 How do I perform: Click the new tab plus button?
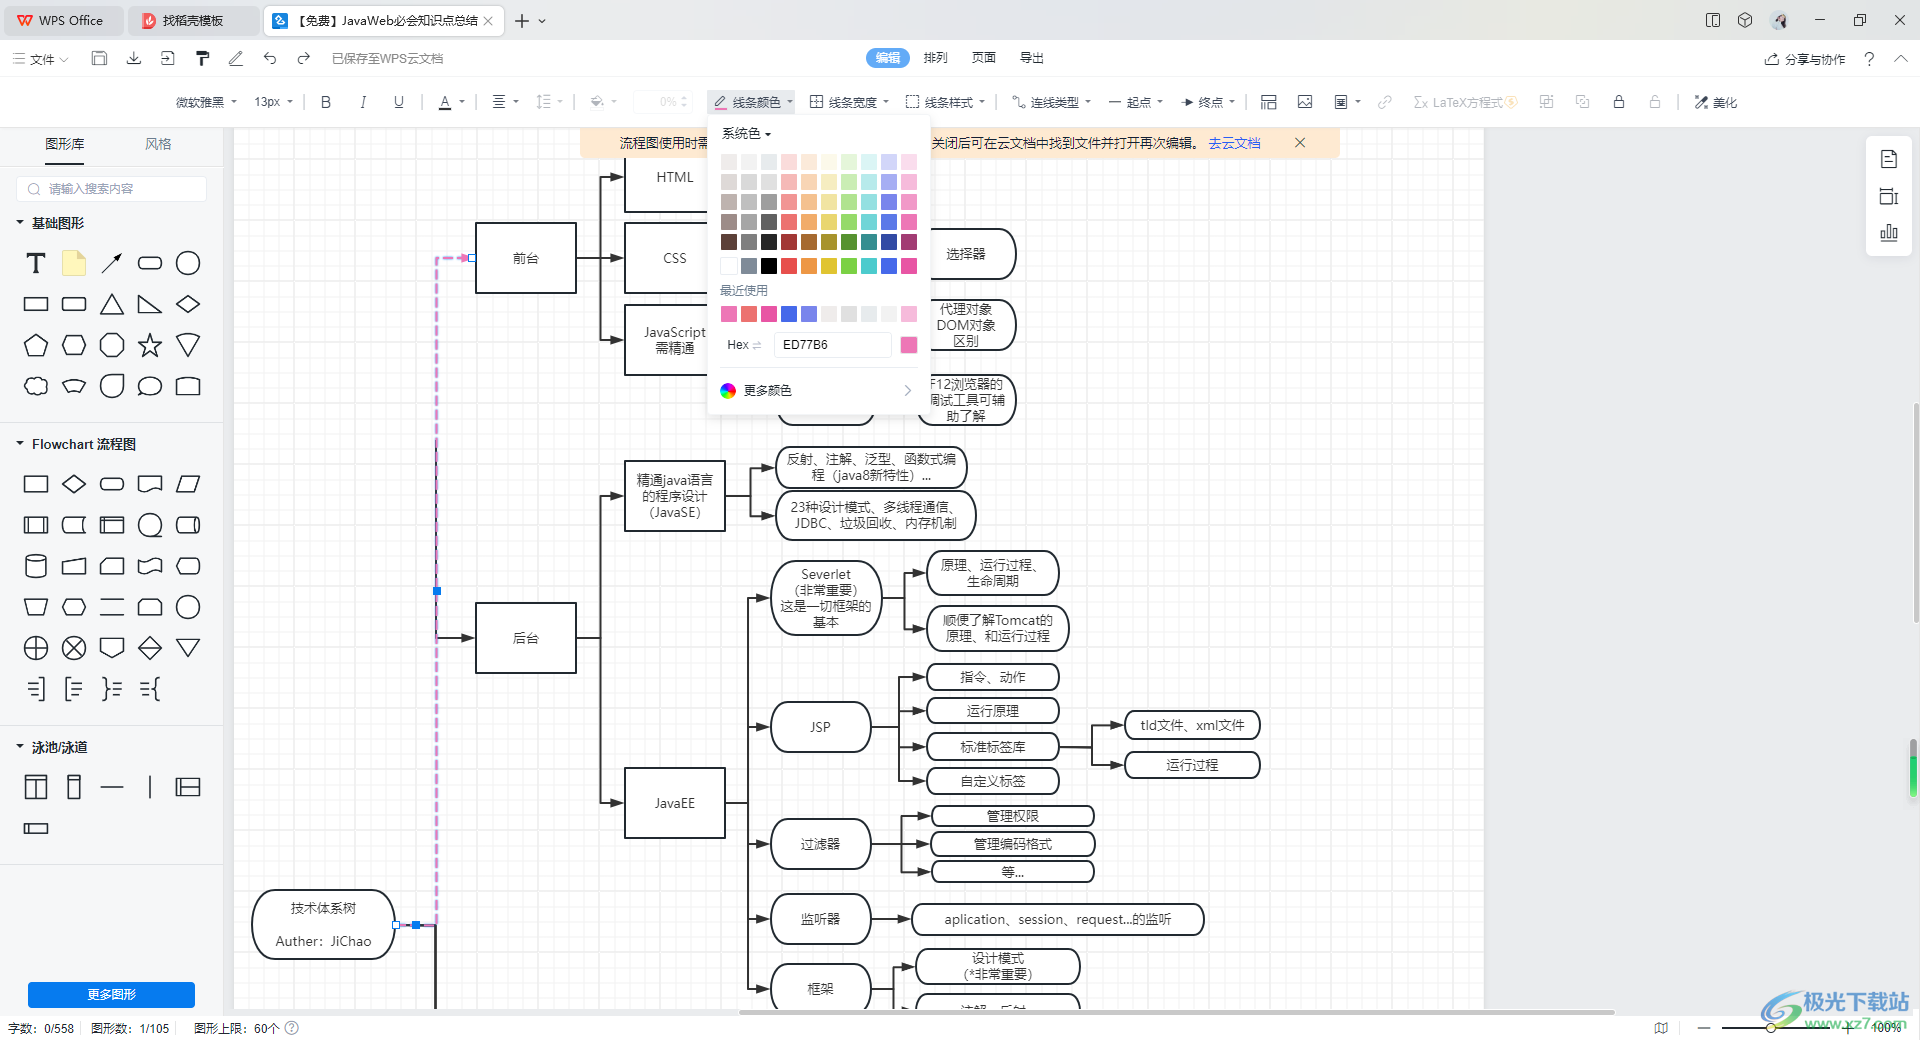[x=522, y=20]
